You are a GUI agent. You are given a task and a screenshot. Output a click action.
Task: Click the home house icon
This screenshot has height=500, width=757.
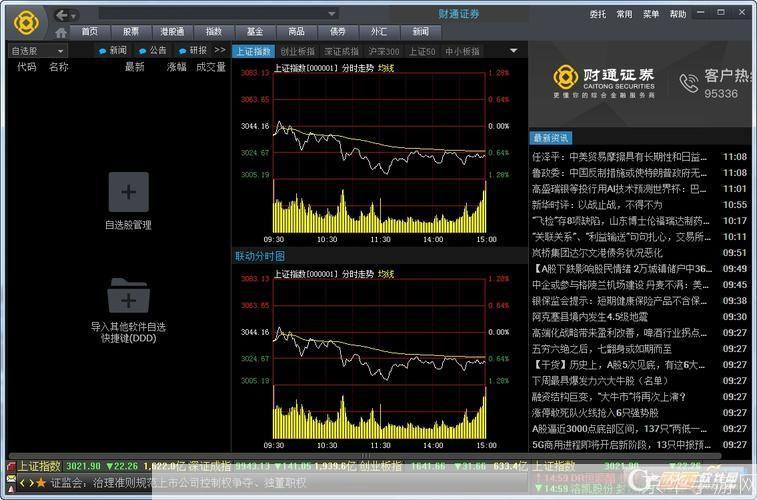coord(61,32)
